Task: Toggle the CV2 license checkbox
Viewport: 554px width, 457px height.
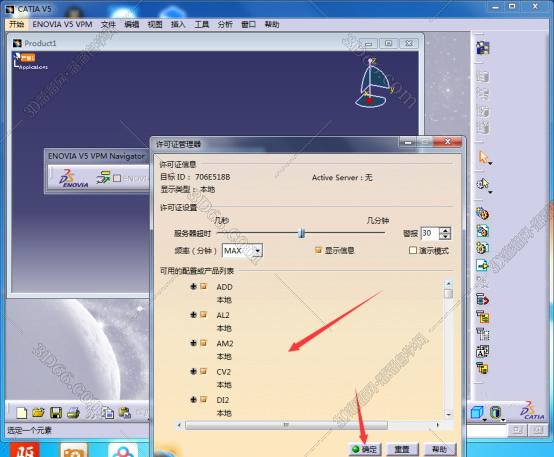Action: click(204, 371)
